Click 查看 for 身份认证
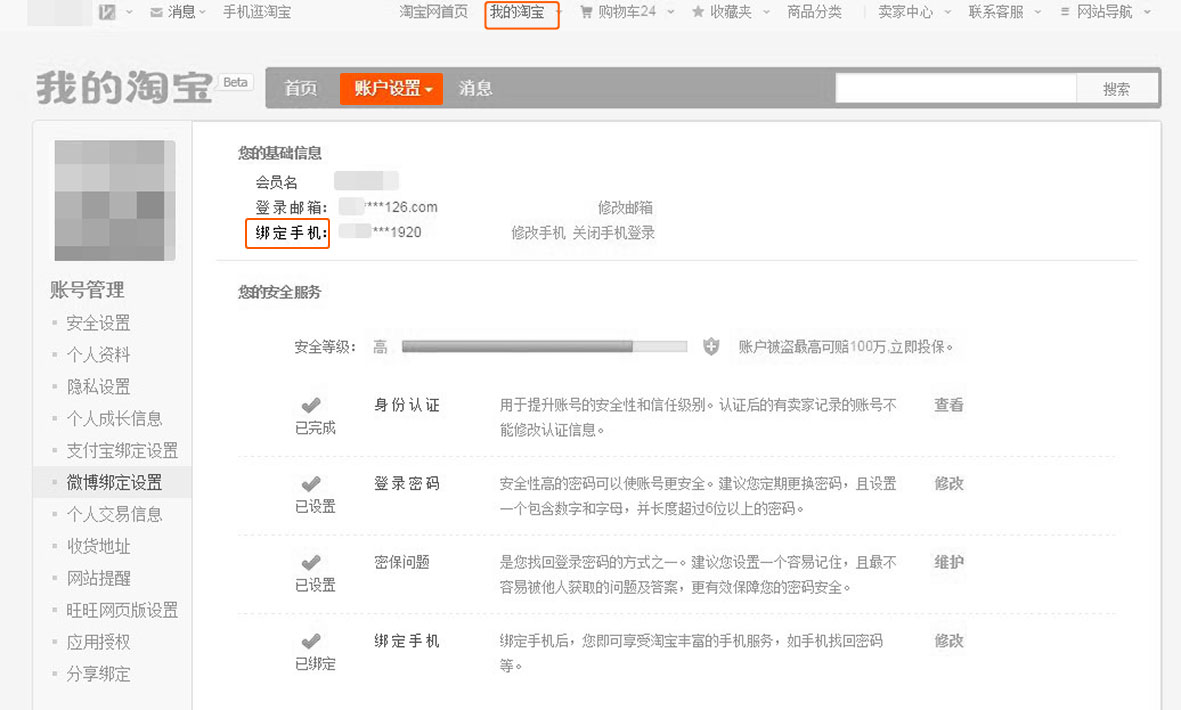Viewport: 1181px width, 710px height. pyautogui.click(x=948, y=405)
